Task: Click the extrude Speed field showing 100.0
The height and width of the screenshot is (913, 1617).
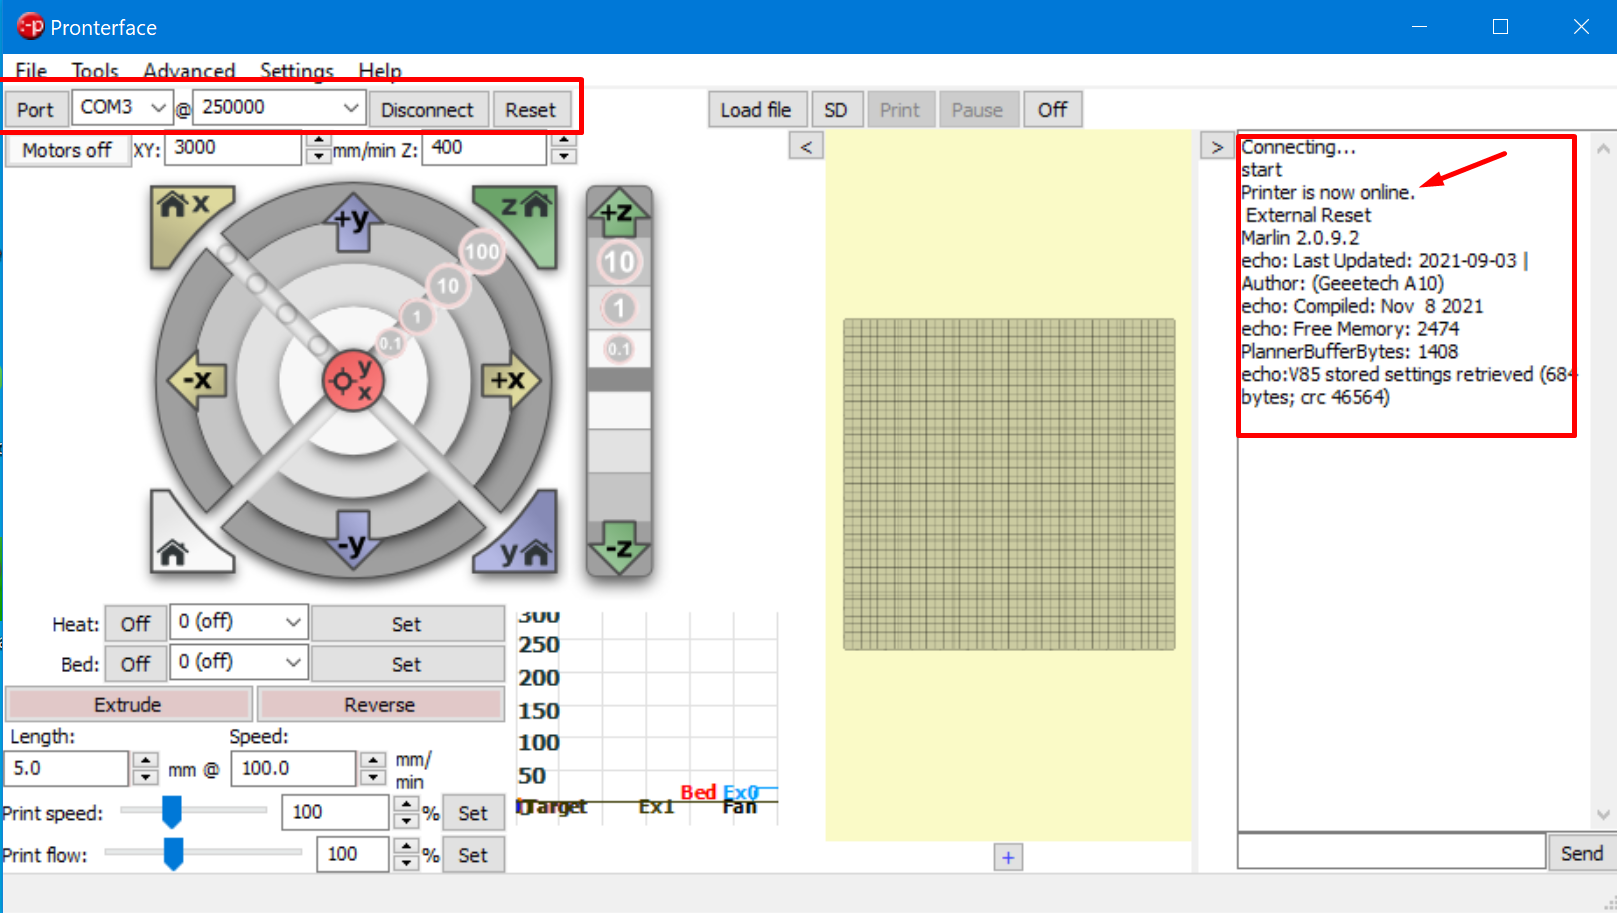Action: pyautogui.click(x=294, y=768)
